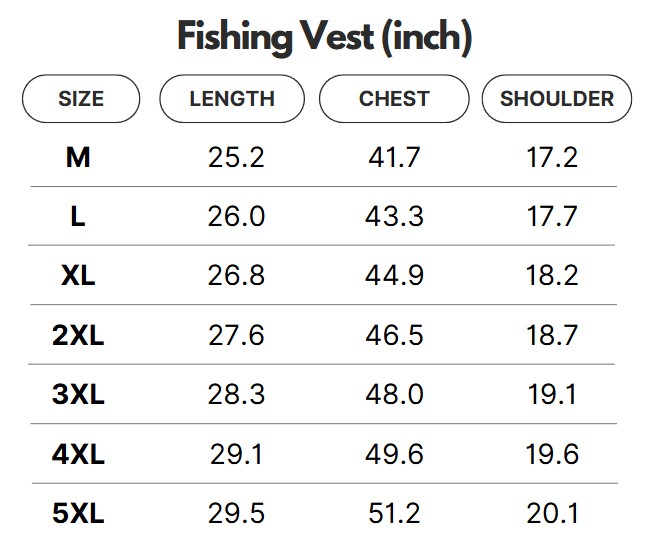This screenshot has height=558, width=648.
Task: Select the 48.0 chest value for 3XL
Action: pos(394,394)
